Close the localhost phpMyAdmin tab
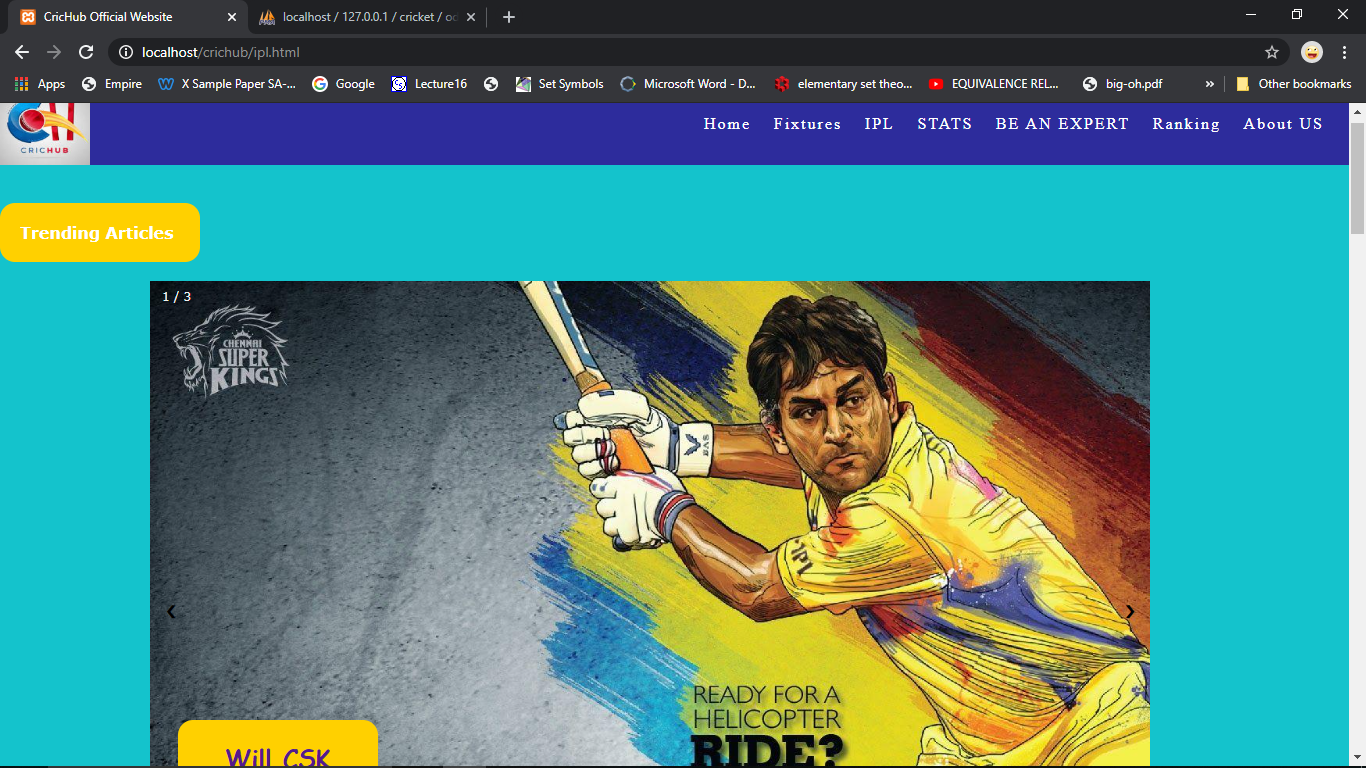Viewport: 1366px width, 768px height. pyautogui.click(x=471, y=17)
